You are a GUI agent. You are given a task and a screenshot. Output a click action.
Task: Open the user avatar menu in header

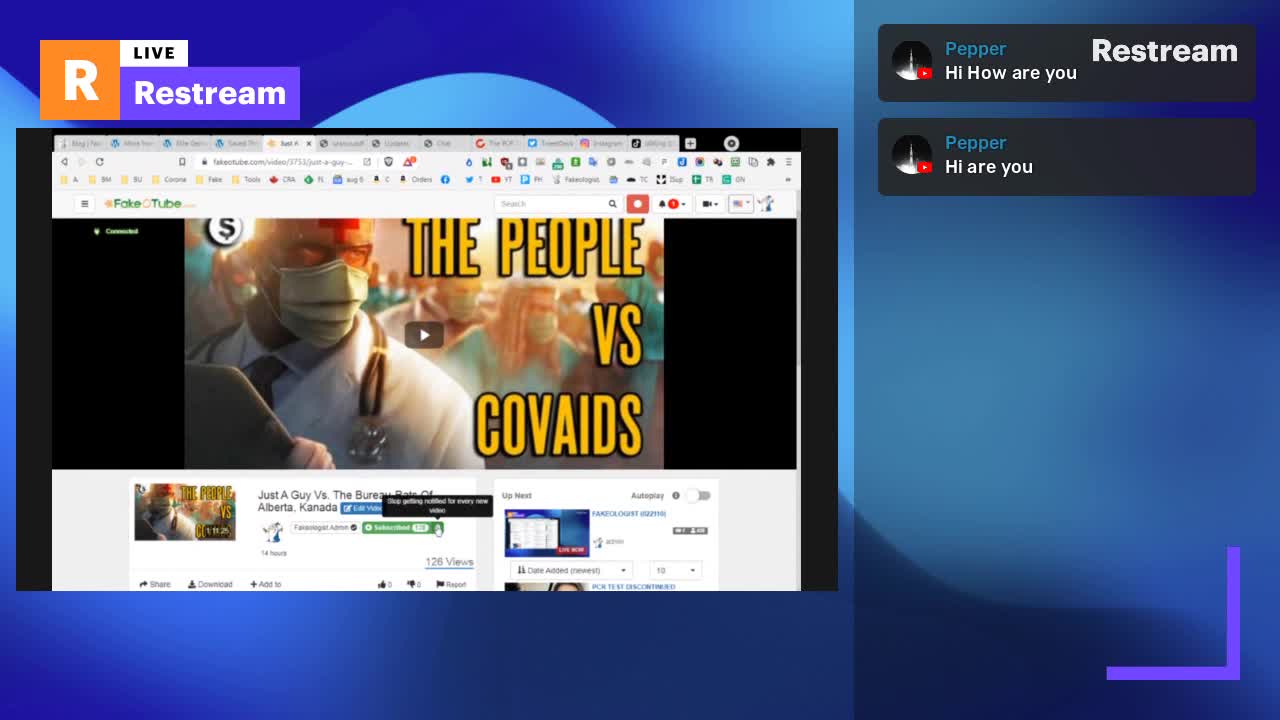(x=766, y=204)
